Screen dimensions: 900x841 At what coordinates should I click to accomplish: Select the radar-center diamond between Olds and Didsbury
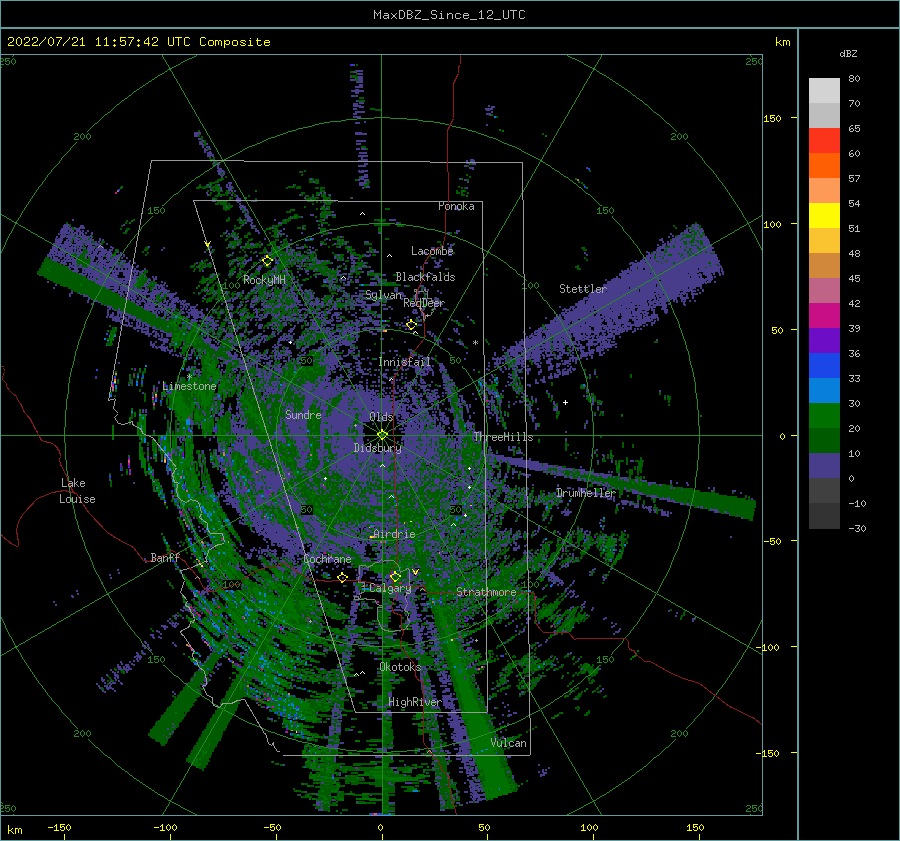pyautogui.click(x=382, y=435)
